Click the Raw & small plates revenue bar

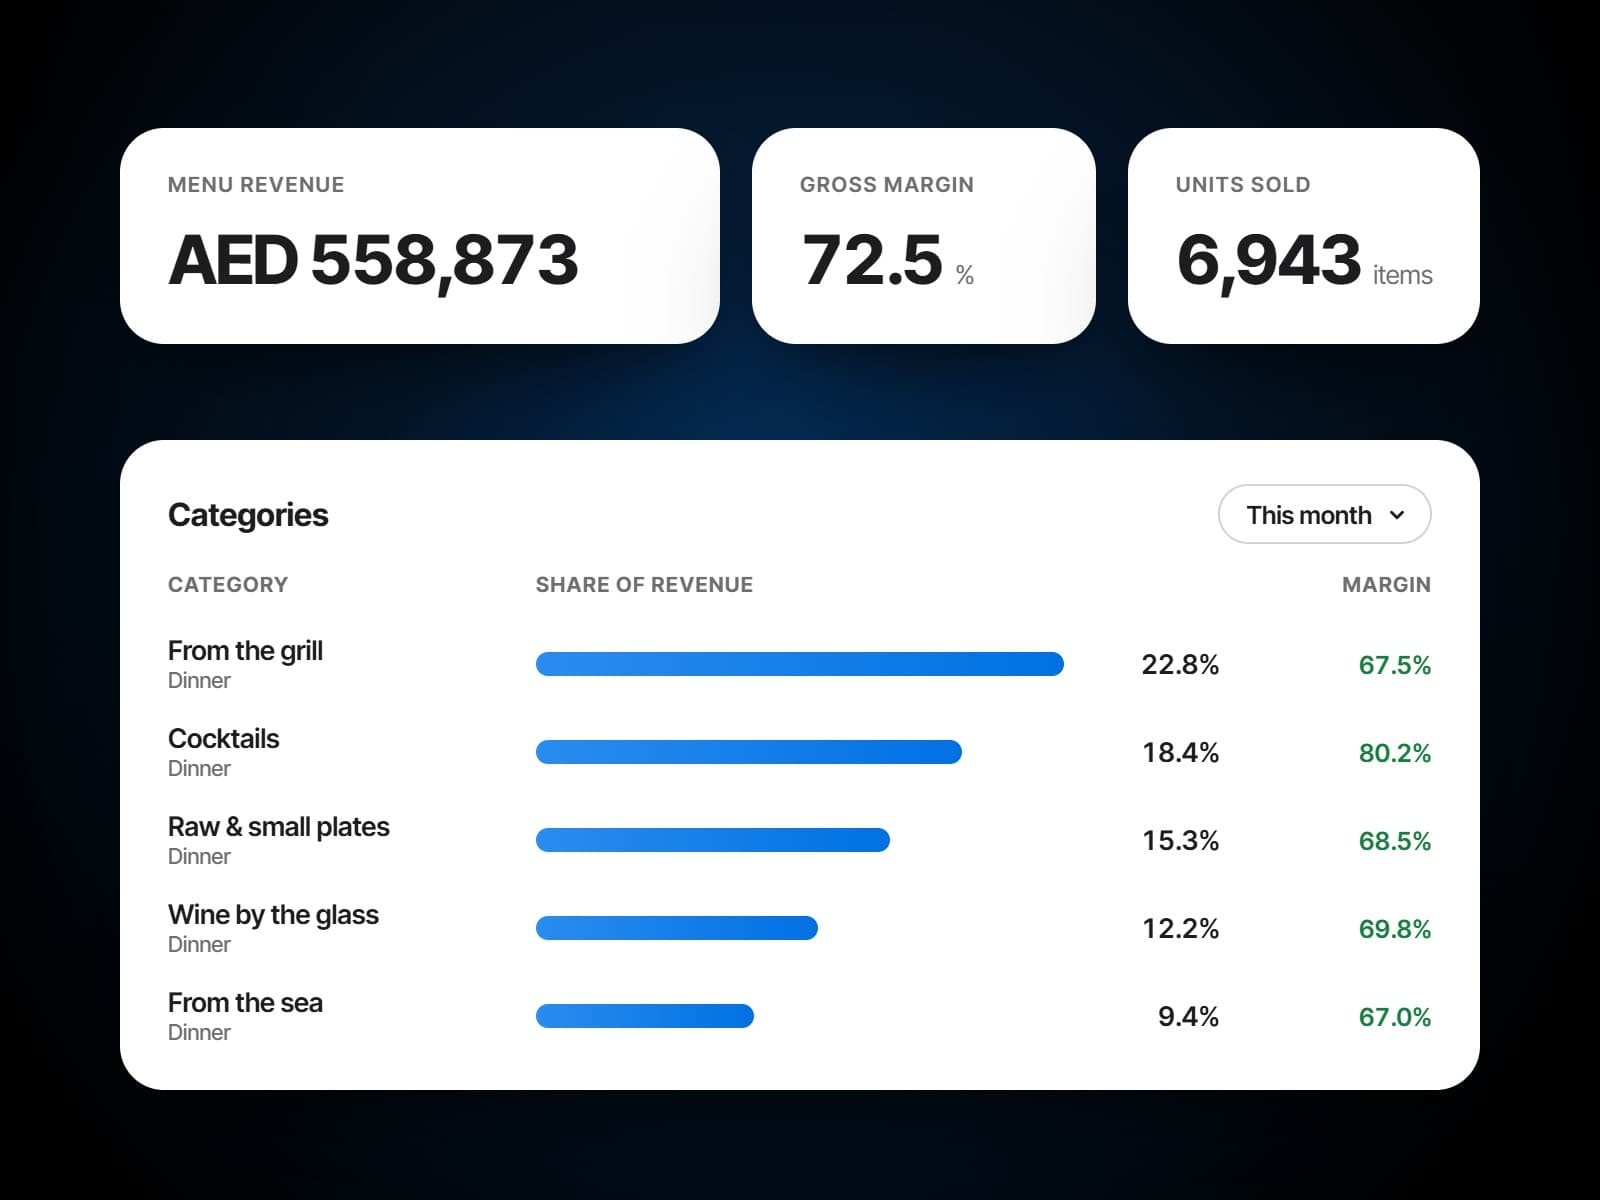coord(712,840)
